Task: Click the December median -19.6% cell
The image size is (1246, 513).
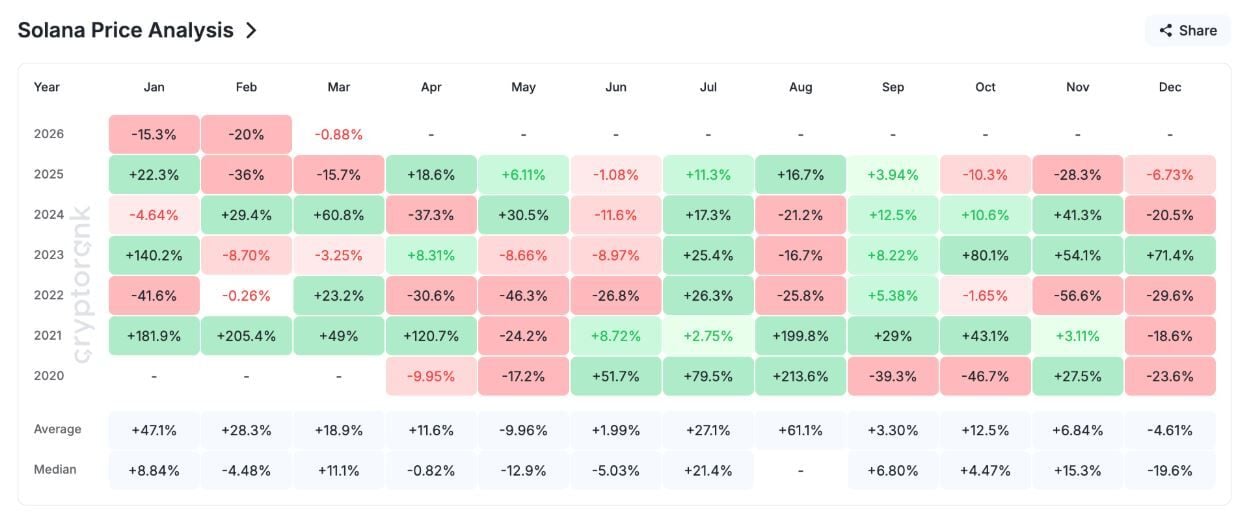Action: (1169, 470)
